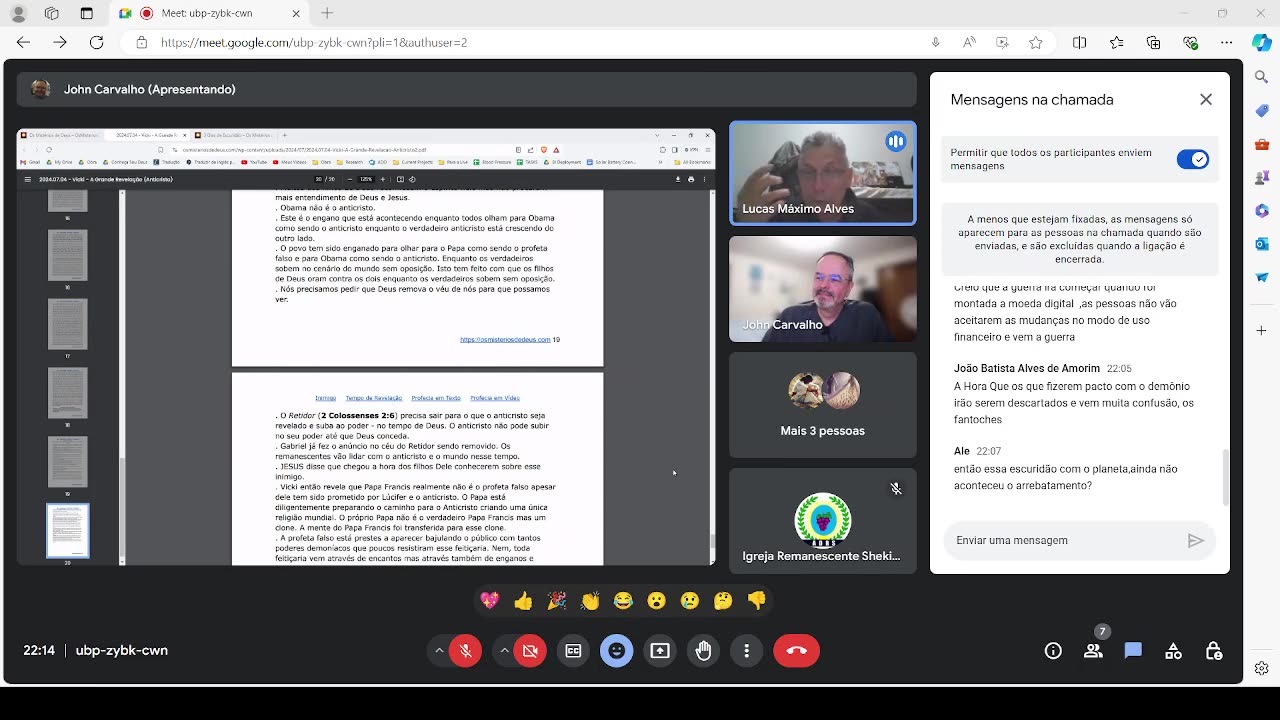Hide the emoji reactions bar

tap(617, 651)
